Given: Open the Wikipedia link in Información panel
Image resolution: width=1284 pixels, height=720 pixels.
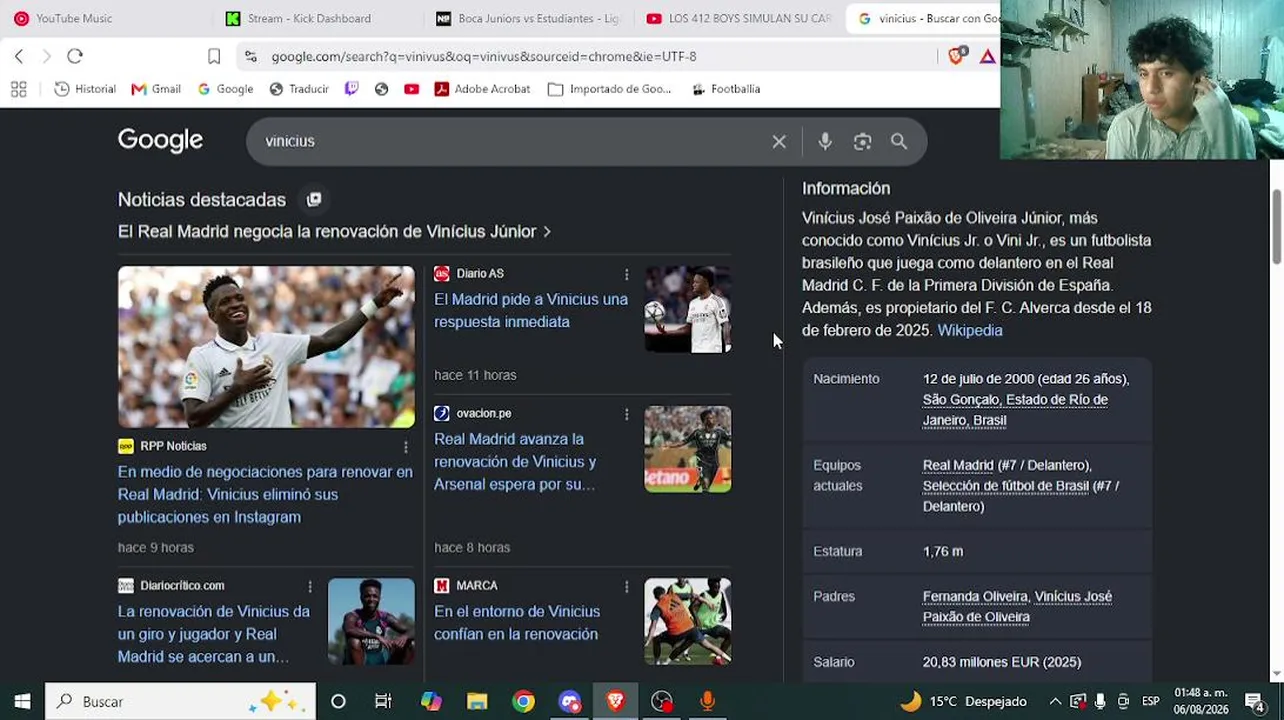Looking at the screenshot, I should [x=970, y=331].
